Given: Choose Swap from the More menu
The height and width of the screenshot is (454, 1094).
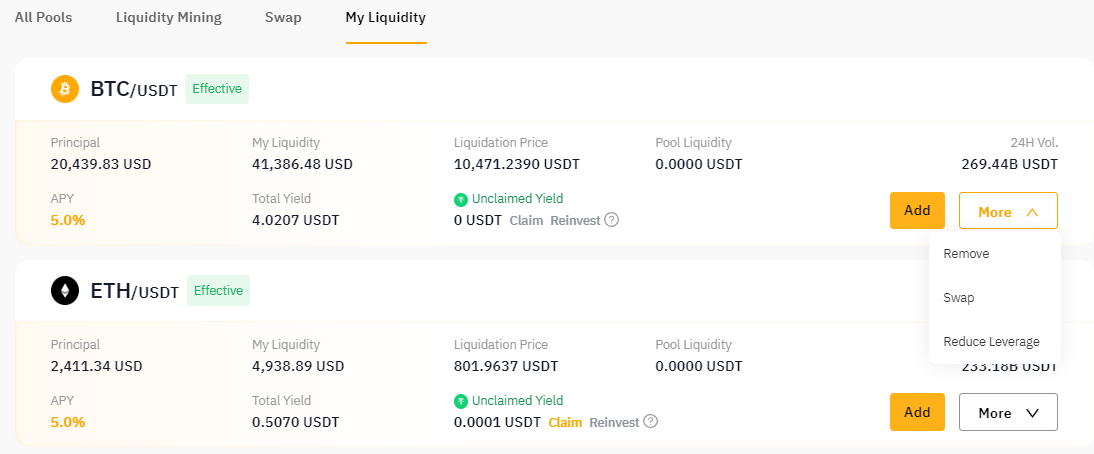Looking at the screenshot, I should 959,298.
